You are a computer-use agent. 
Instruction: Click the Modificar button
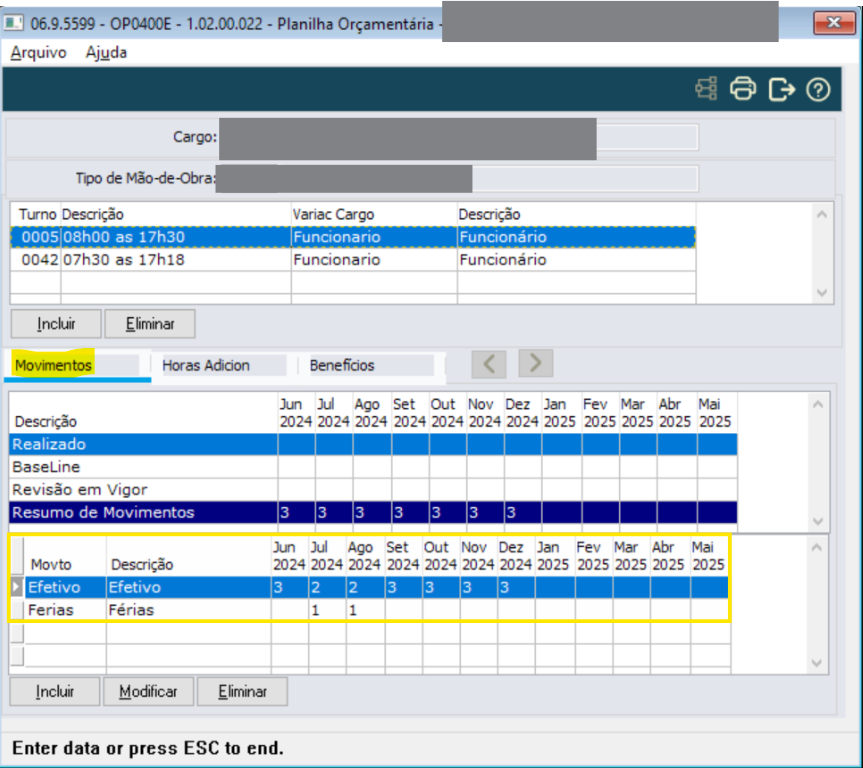click(x=148, y=691)
